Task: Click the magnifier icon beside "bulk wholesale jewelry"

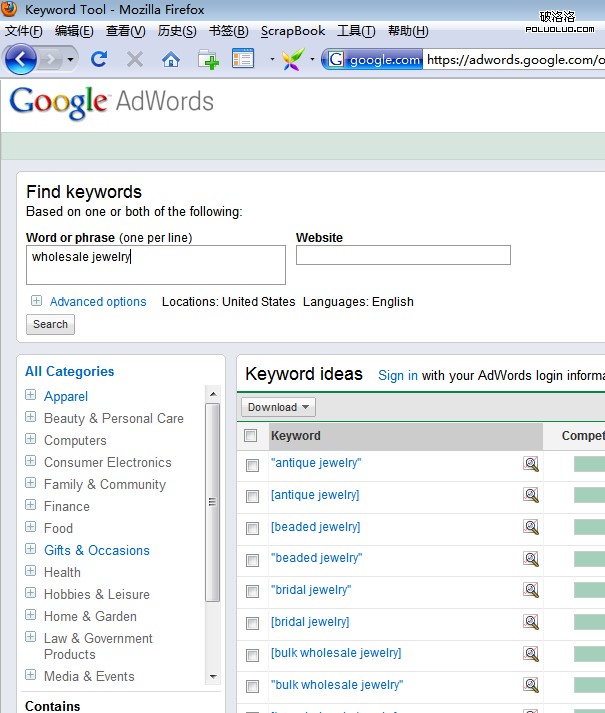Action: click(530, 686)
